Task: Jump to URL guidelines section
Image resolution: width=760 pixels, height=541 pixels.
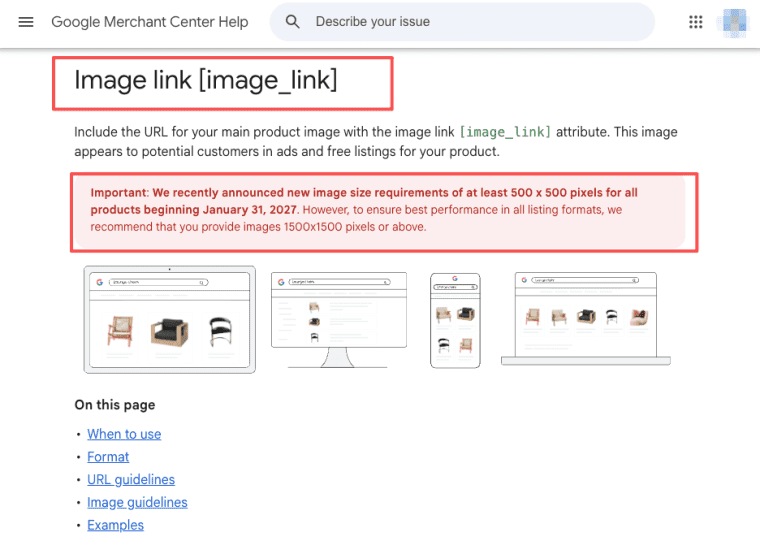Action: (x=131, y=479)
